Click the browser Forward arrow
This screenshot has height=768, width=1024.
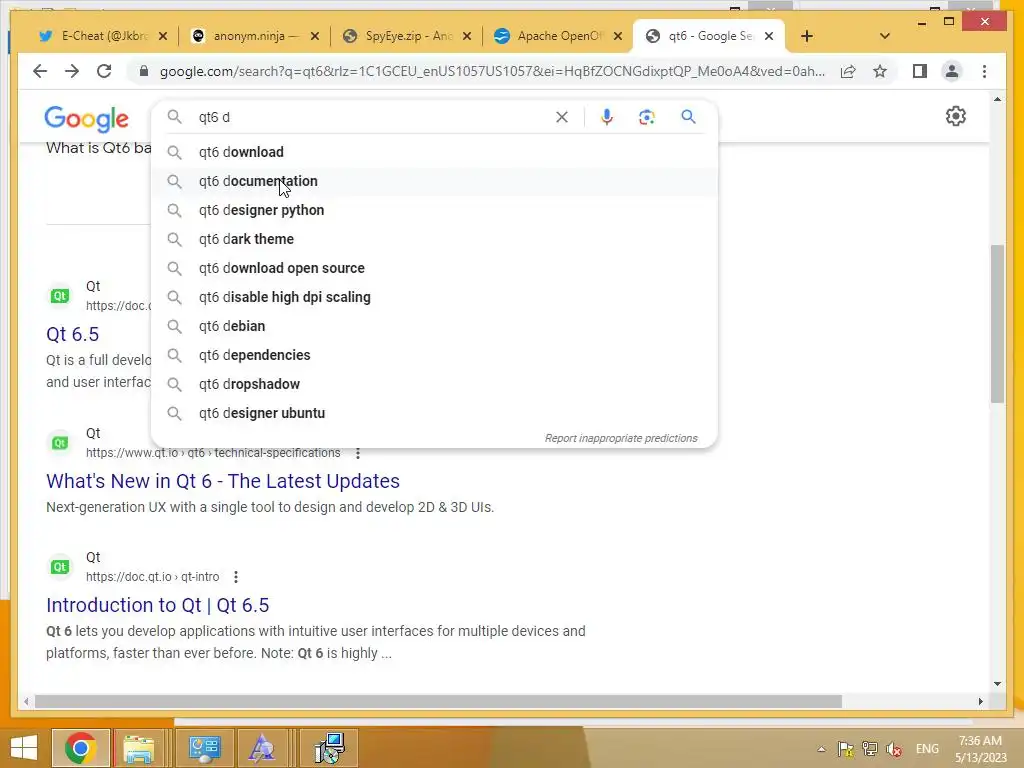(72, 71)
